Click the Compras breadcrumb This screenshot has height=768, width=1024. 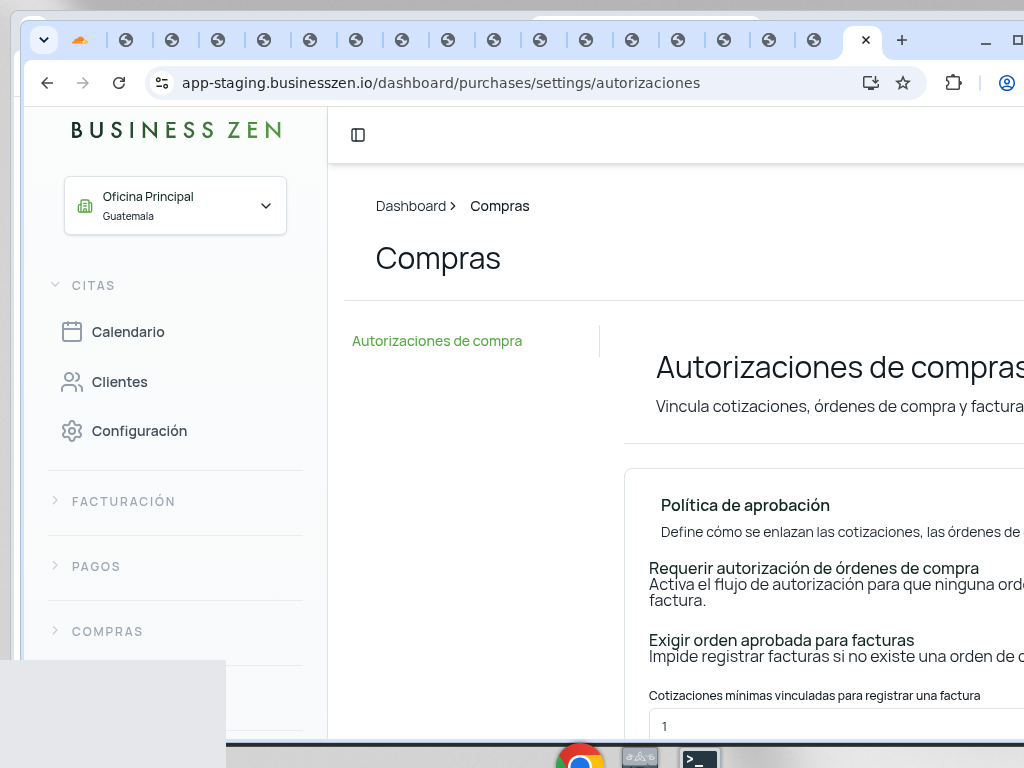[500, 206]
